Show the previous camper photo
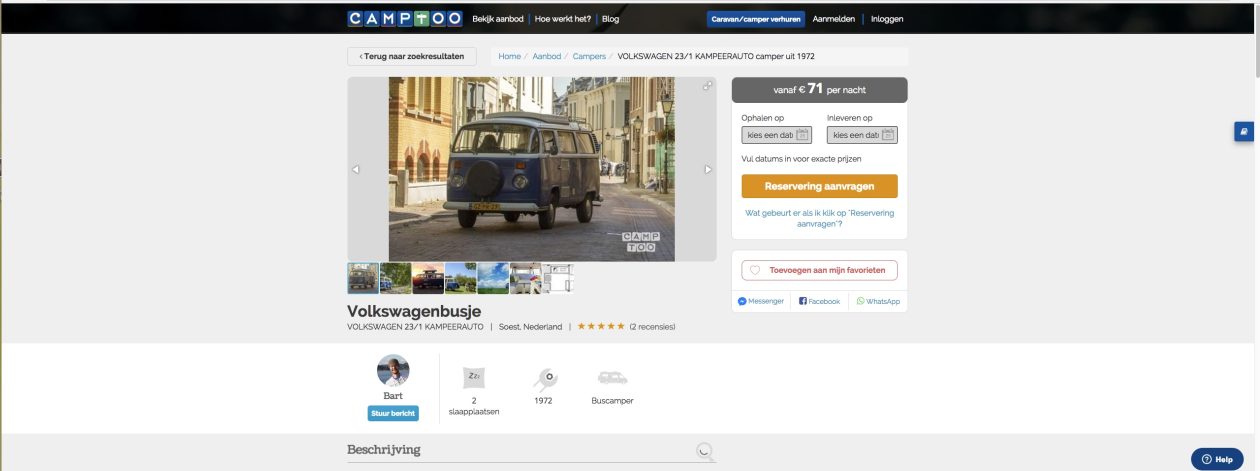This screenshot has height=471, width=1260. point(356,169)
